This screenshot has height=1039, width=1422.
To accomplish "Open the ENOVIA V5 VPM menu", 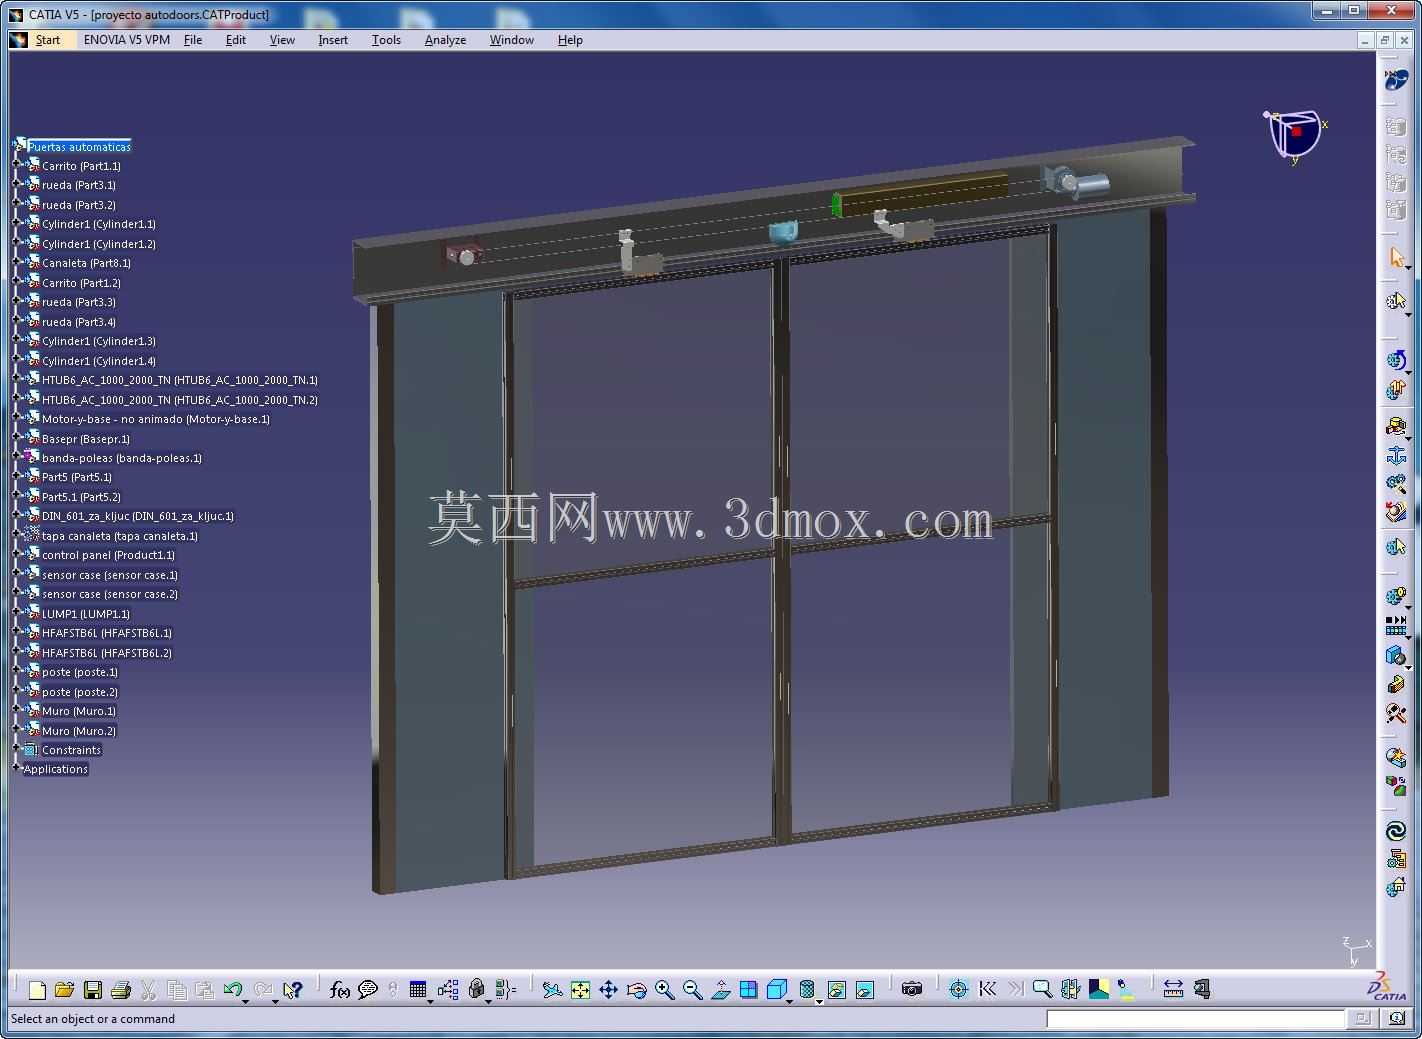I will point(127,40).
